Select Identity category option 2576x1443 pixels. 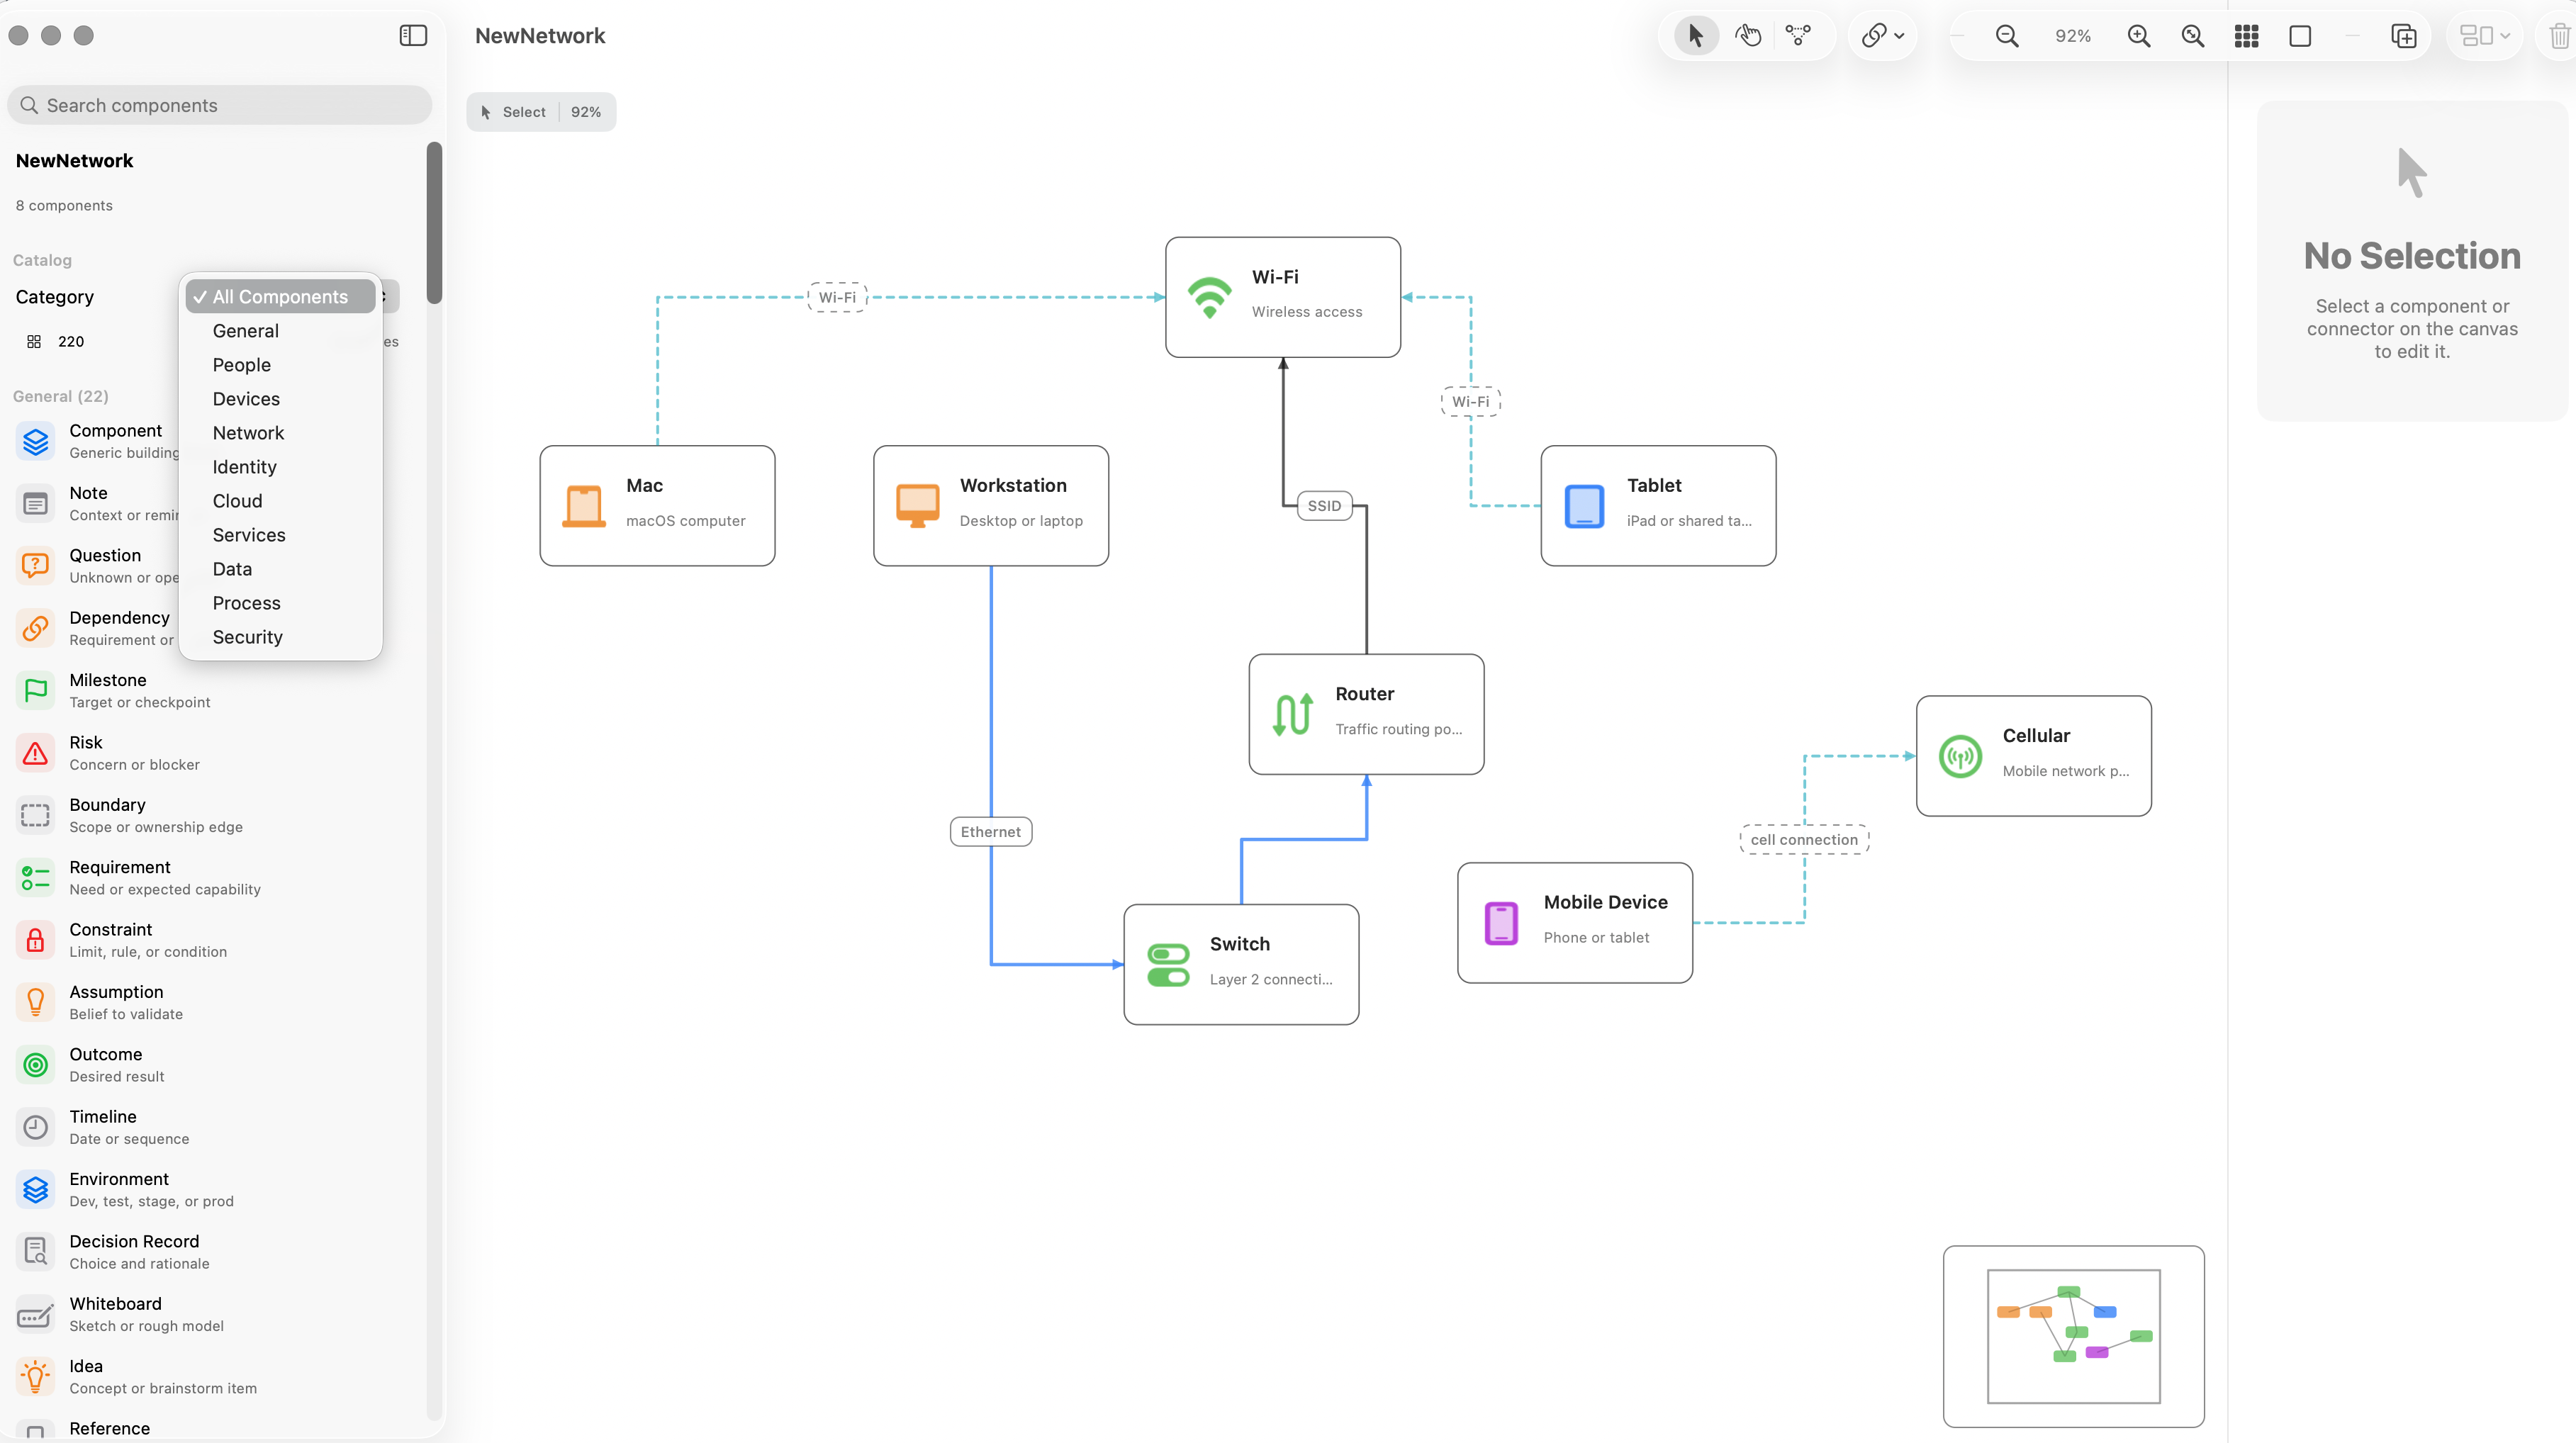pos(280,467)
